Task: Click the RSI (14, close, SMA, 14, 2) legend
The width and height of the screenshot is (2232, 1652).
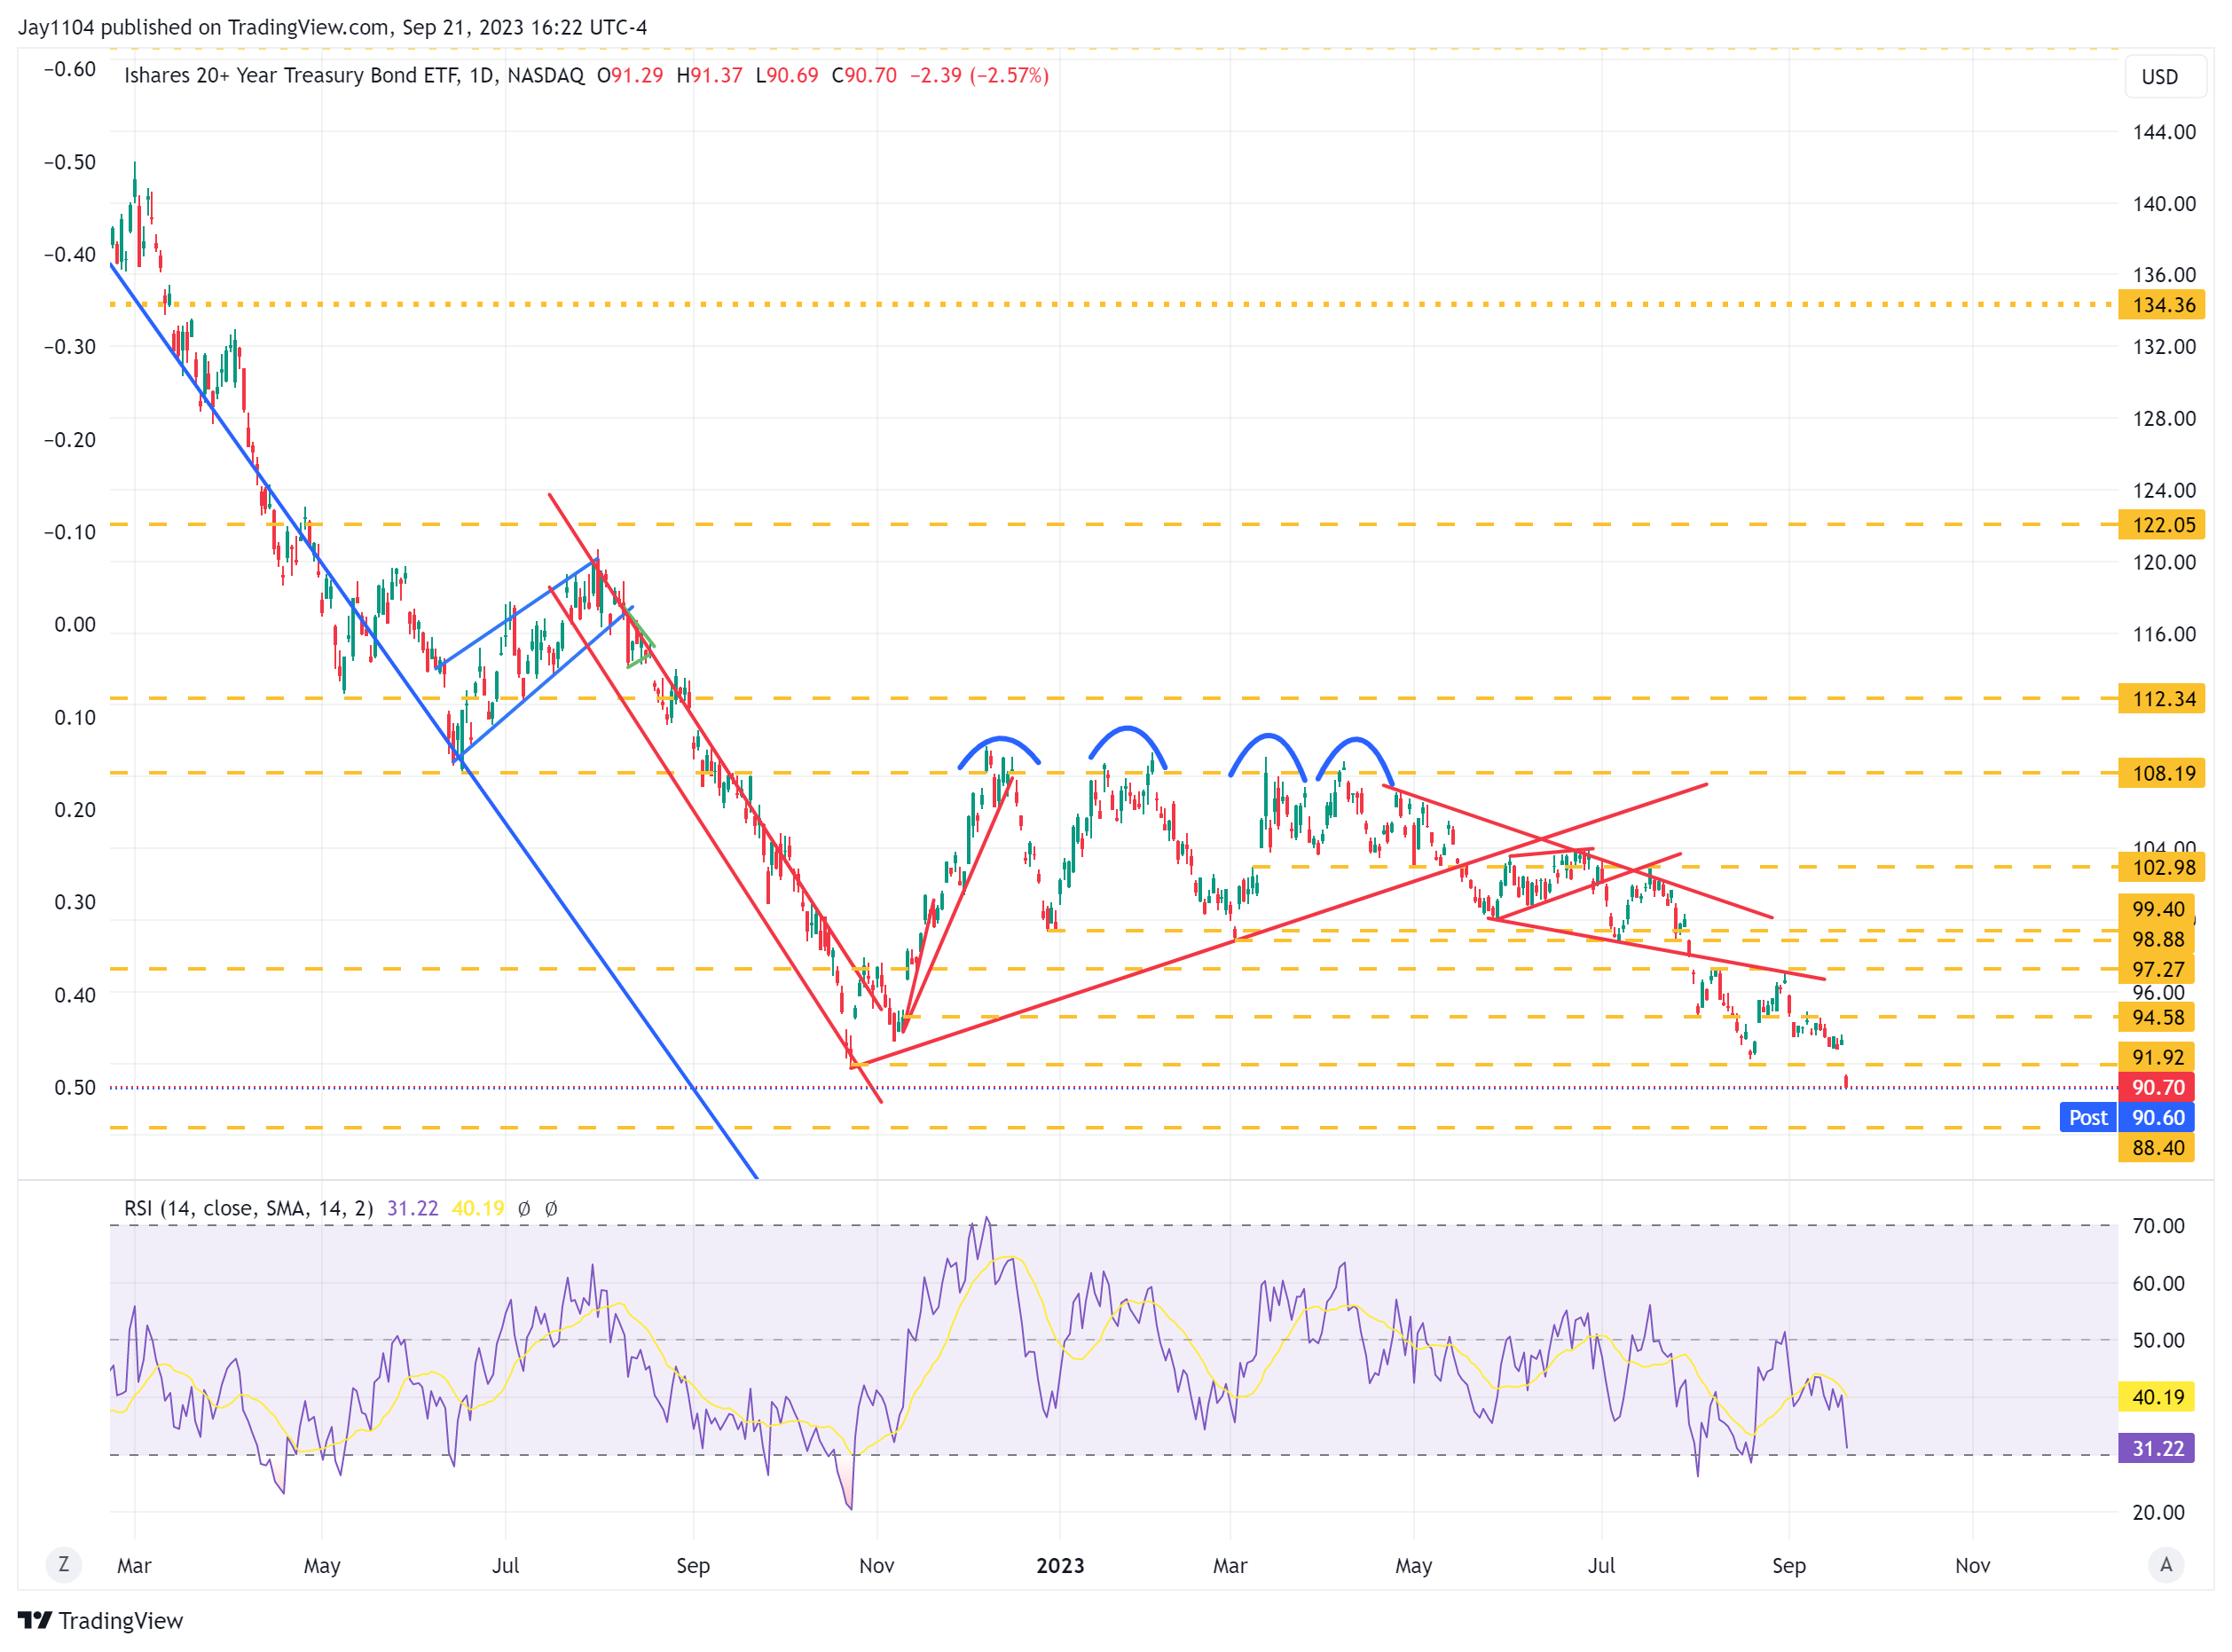Action: point(248,1209)
